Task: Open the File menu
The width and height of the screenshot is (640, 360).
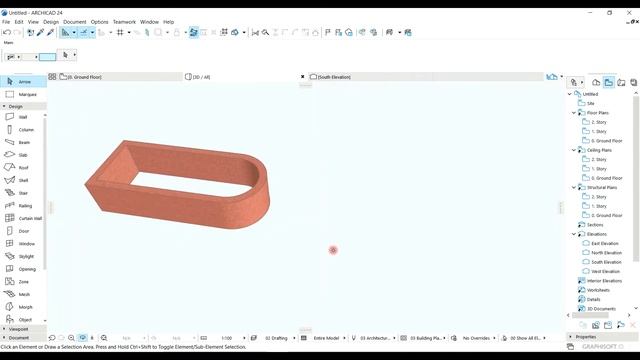Action: coord(6,22)
